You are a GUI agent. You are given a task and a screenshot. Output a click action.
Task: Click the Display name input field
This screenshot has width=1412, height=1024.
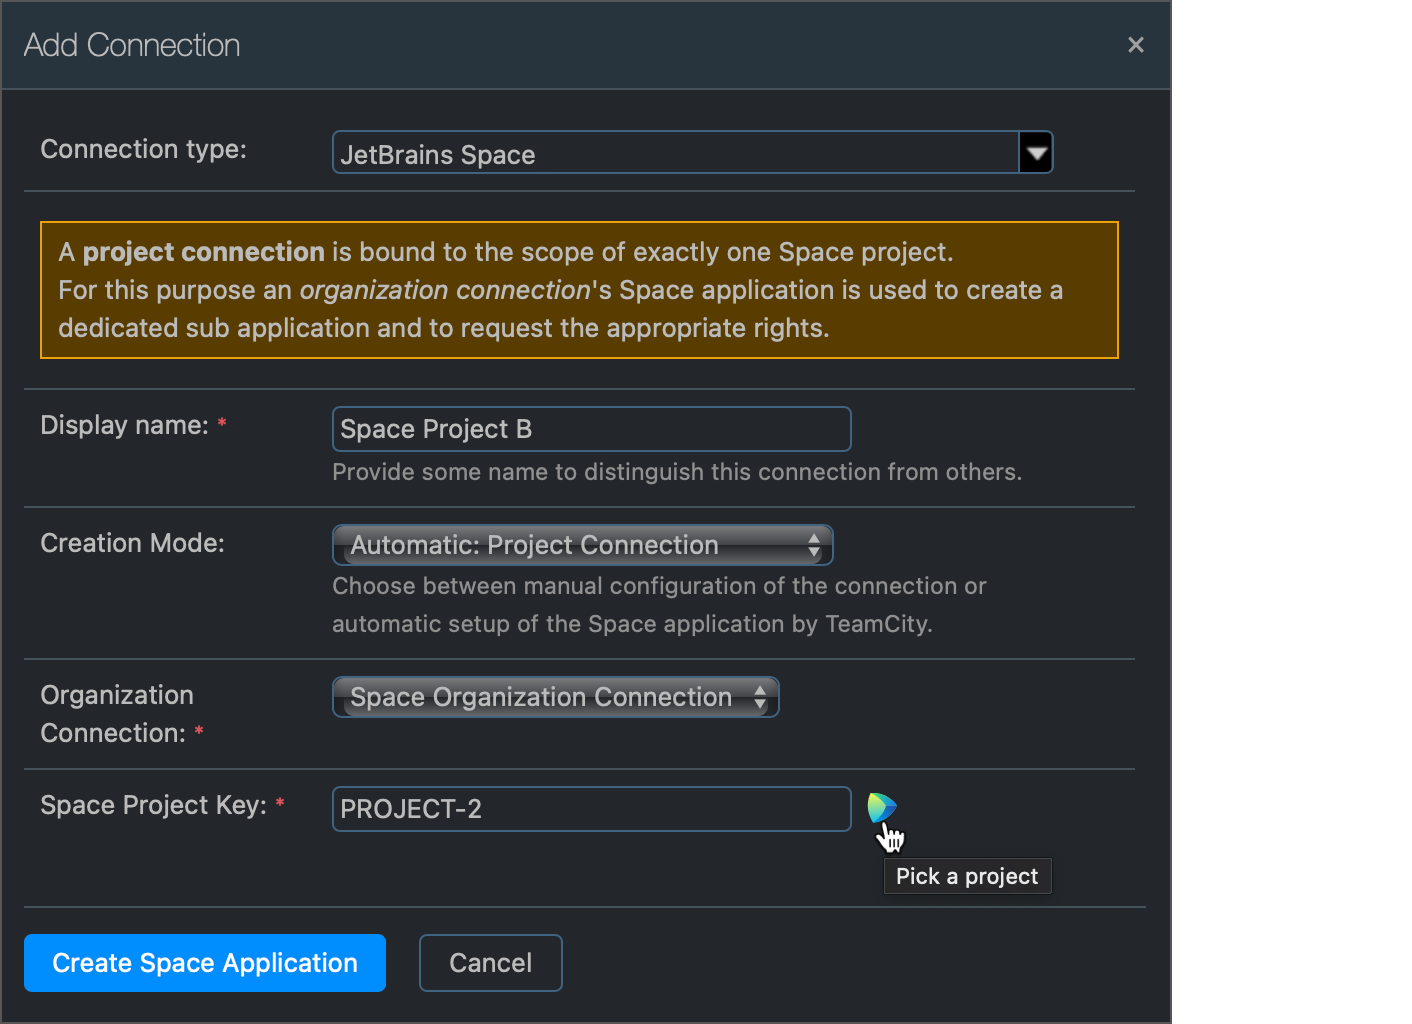[591, 429]
